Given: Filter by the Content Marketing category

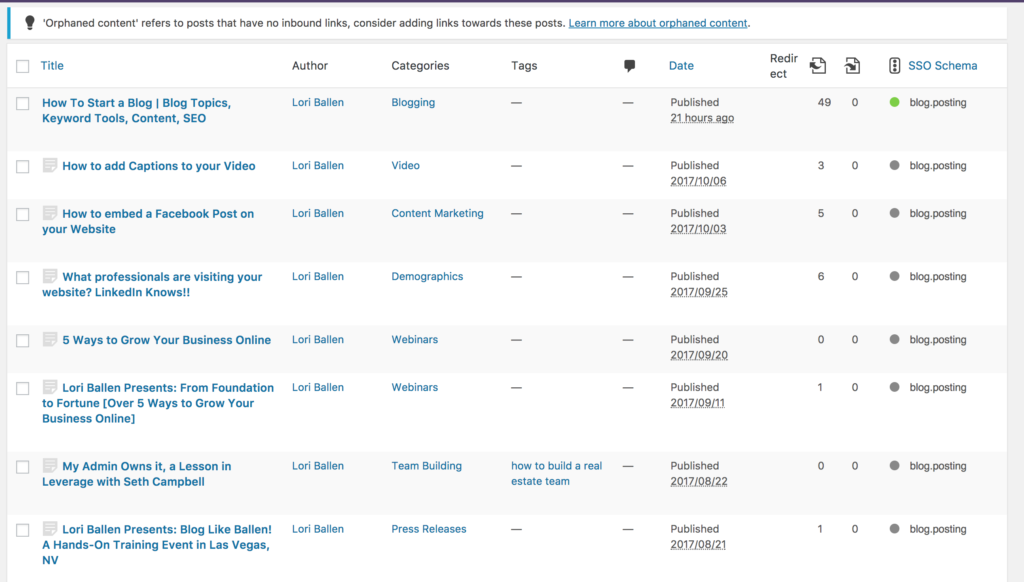Looking at the screenshot, I should coord(438,213).
